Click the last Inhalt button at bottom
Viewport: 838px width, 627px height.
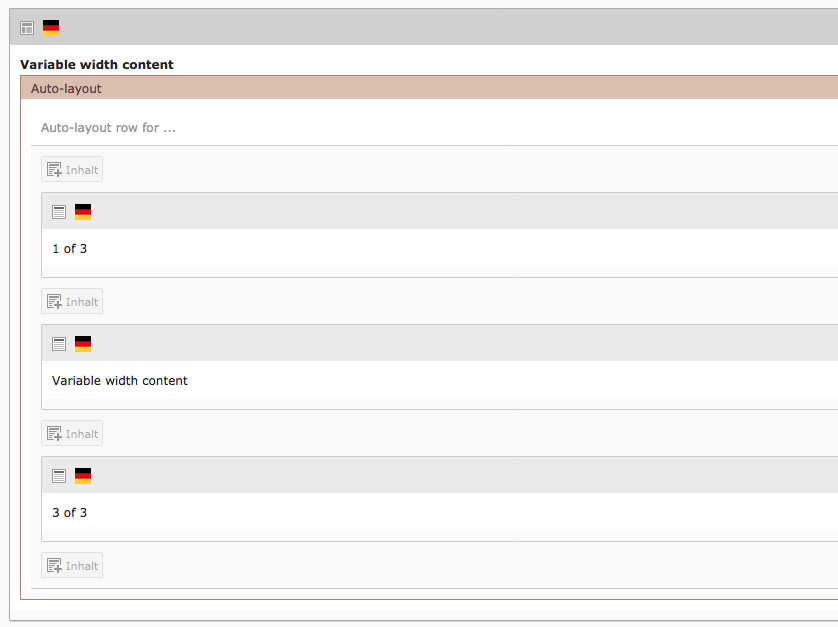tap(72, 566)
